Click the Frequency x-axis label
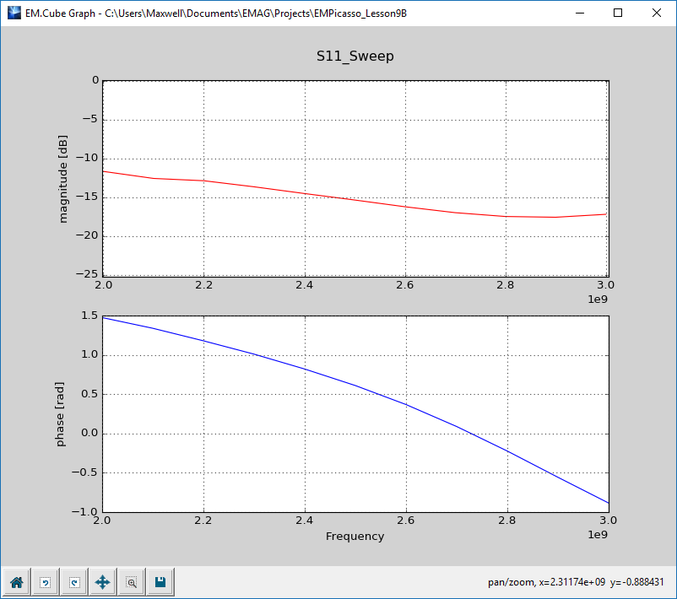Viewport: 677px width, 599px height. pos(355,536)
